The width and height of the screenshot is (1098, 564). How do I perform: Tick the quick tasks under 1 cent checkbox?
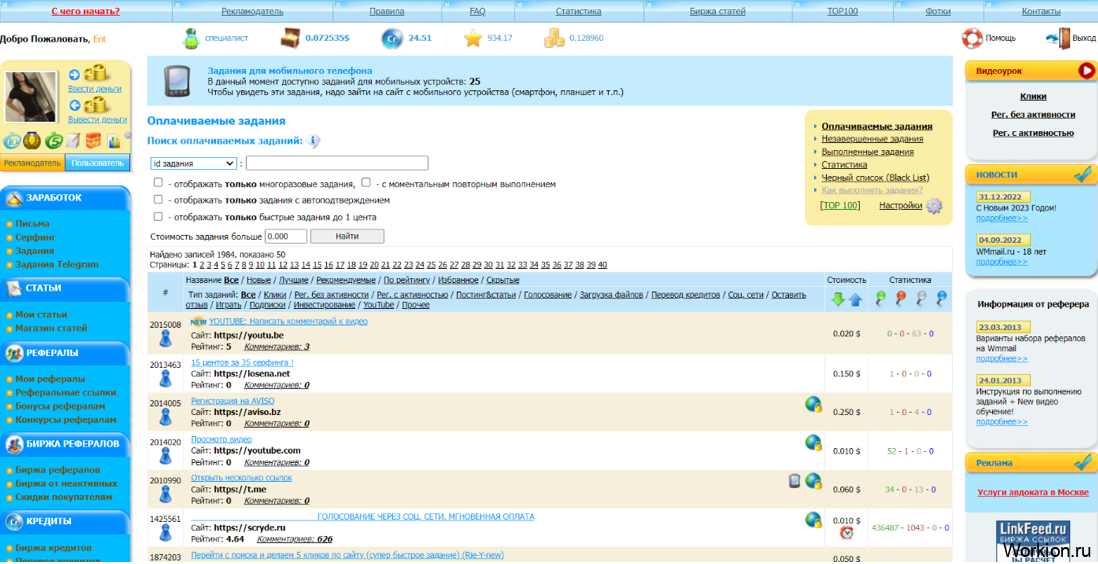[158, 216]
